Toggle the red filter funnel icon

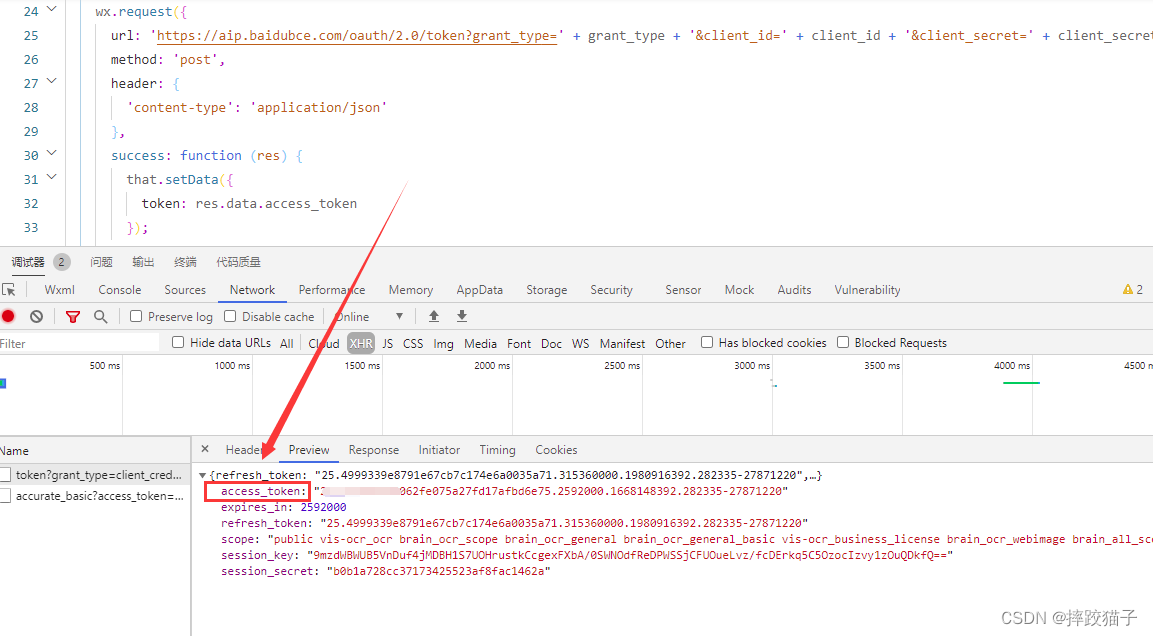[73, 316]
